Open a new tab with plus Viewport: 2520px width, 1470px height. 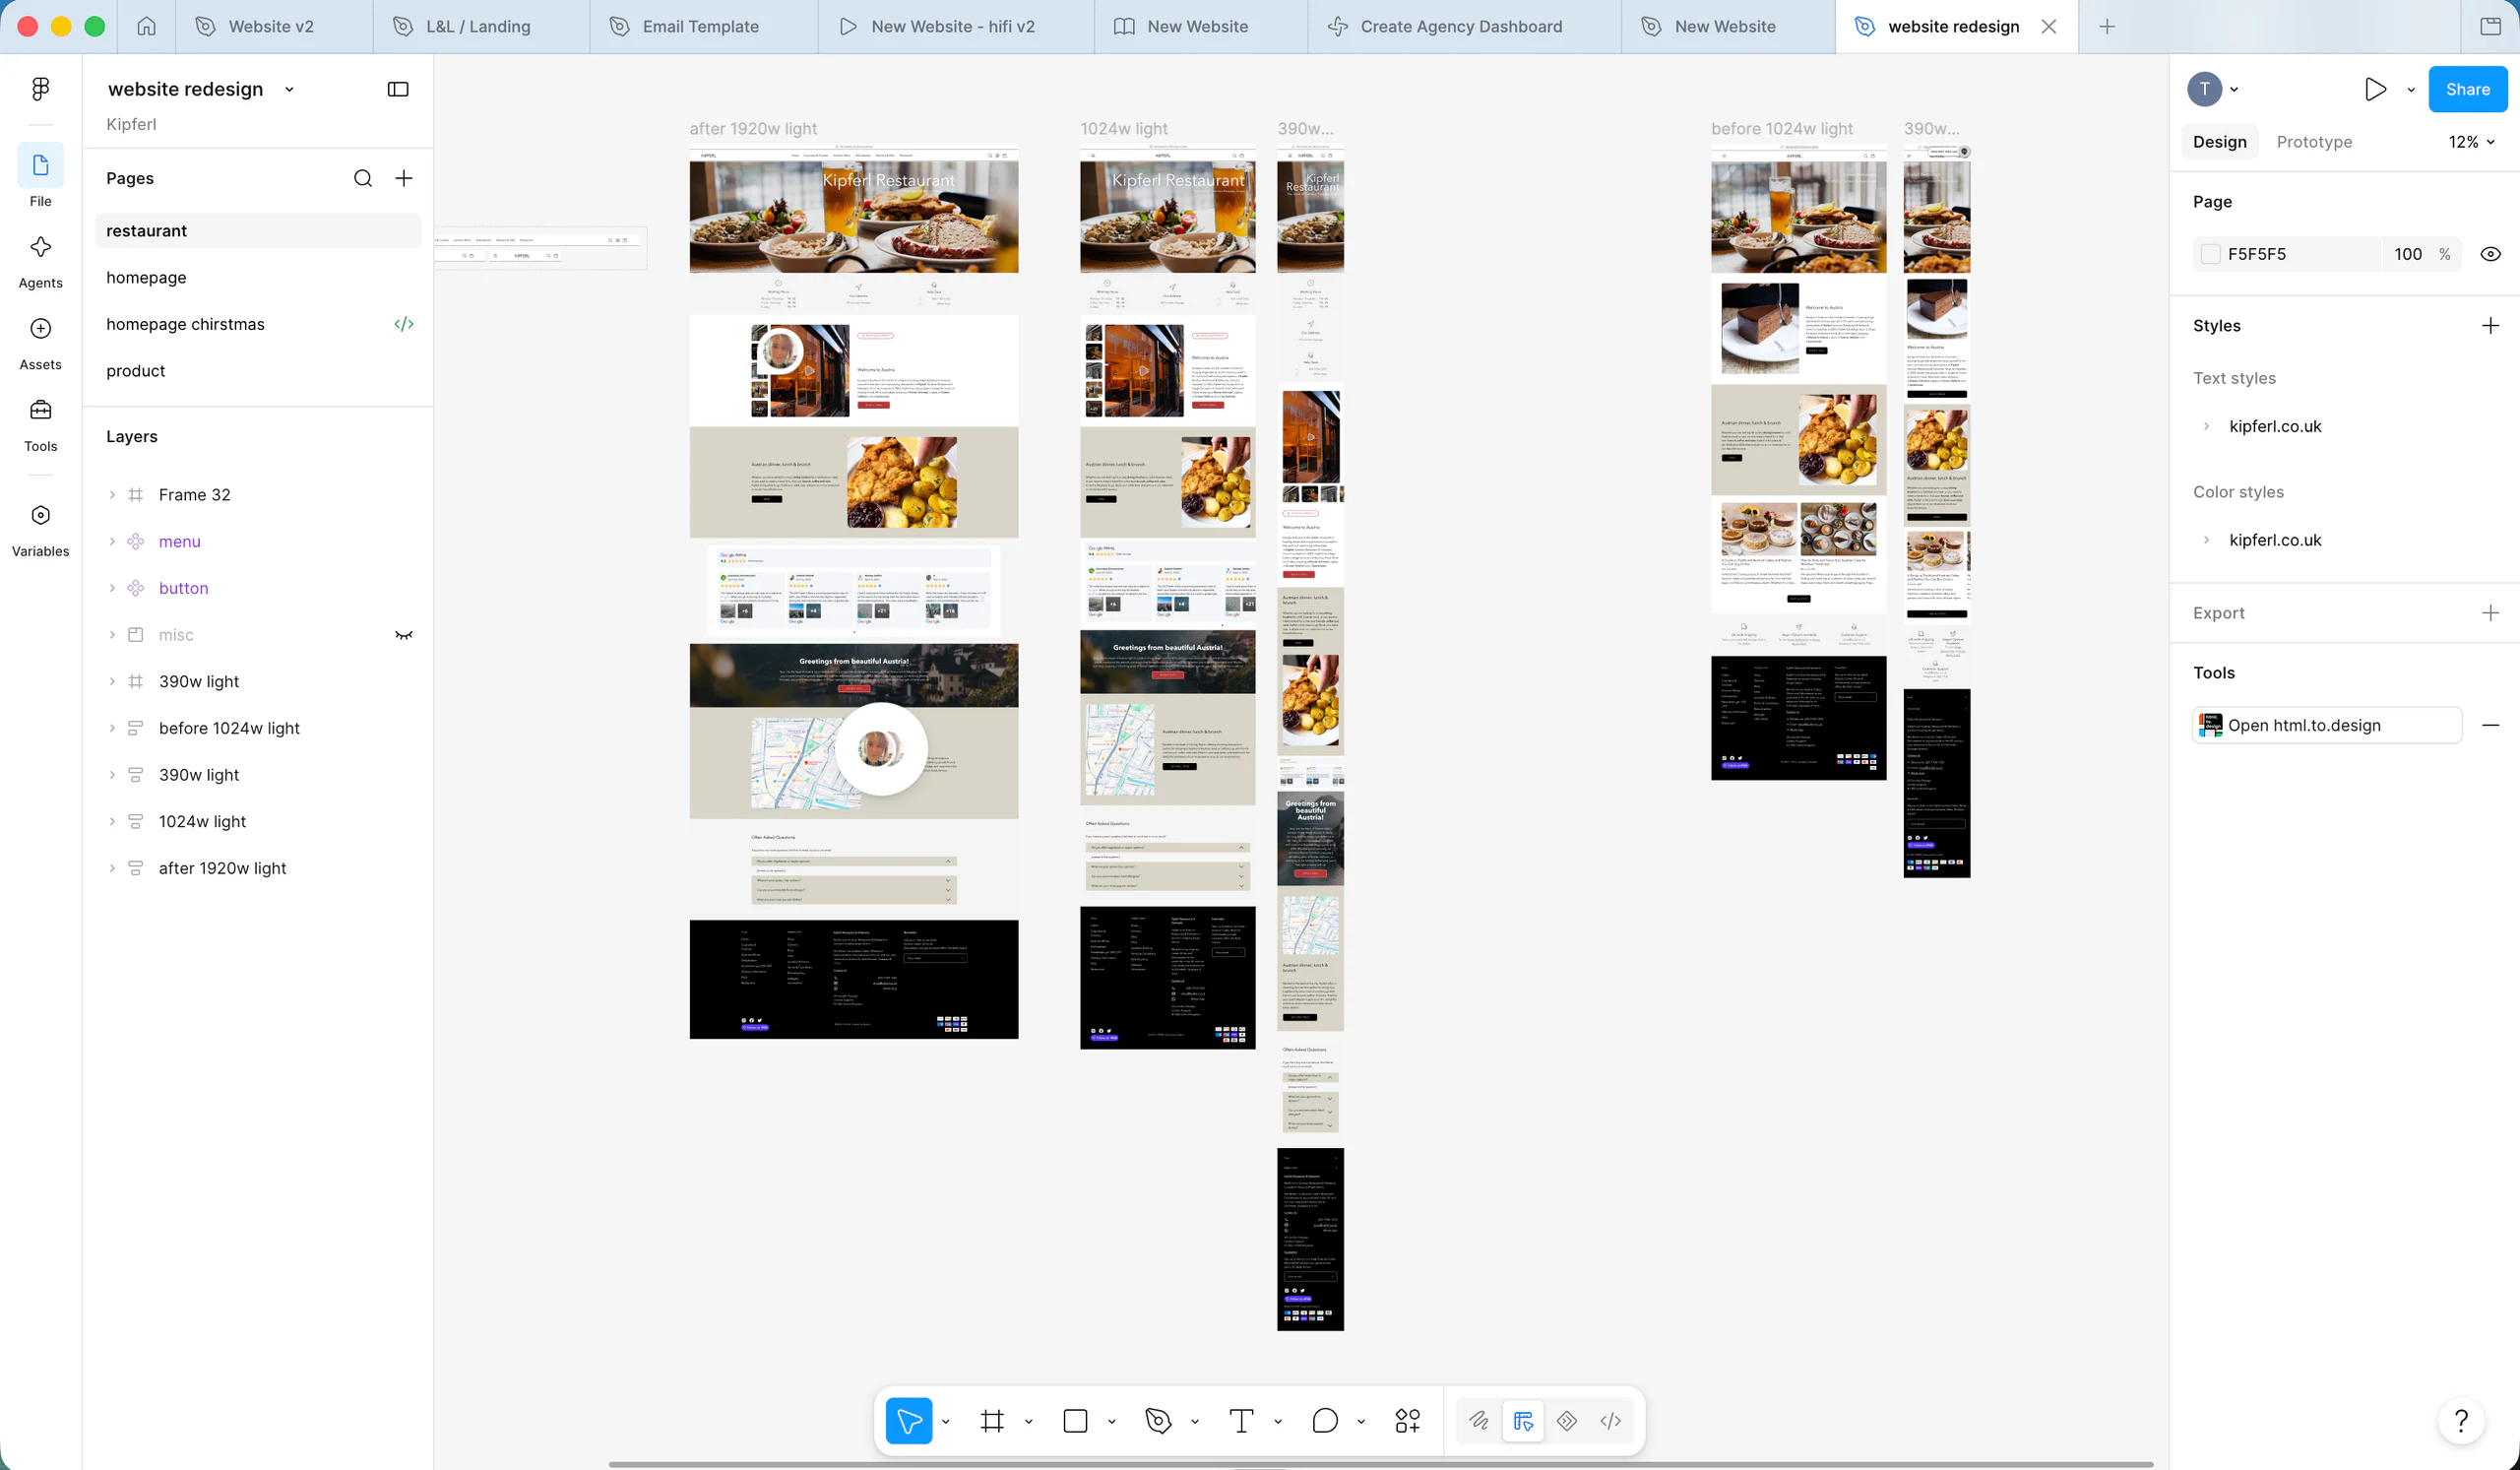(2107, 27)
